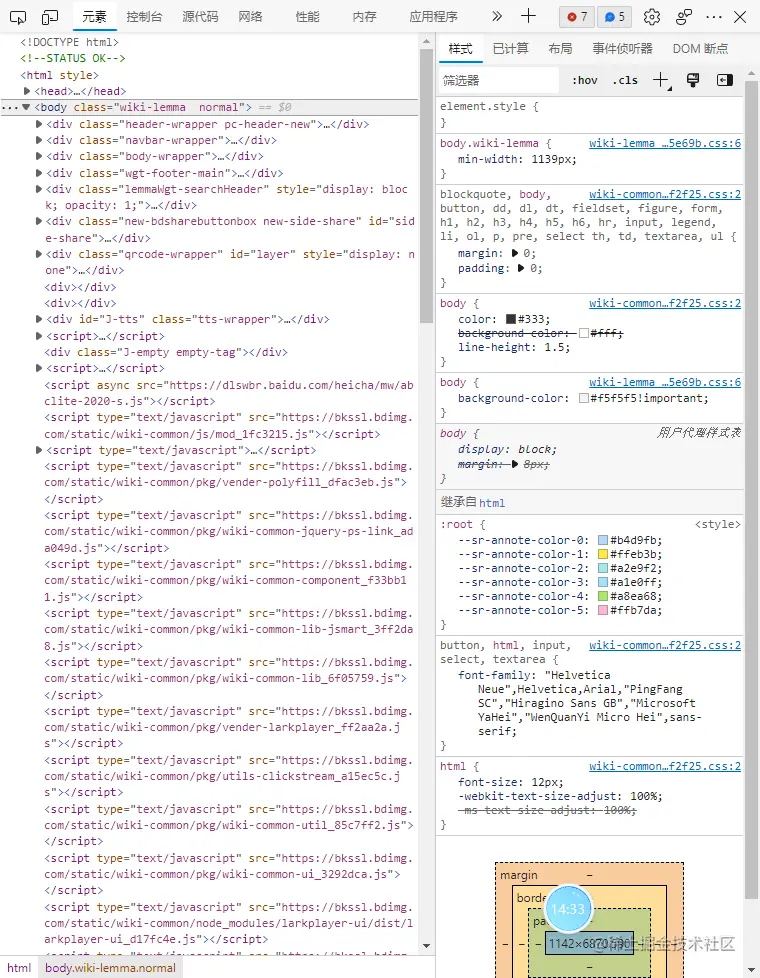Toggle device emulation icon
This screenshot has height=978, width=760.
(49, 17)
